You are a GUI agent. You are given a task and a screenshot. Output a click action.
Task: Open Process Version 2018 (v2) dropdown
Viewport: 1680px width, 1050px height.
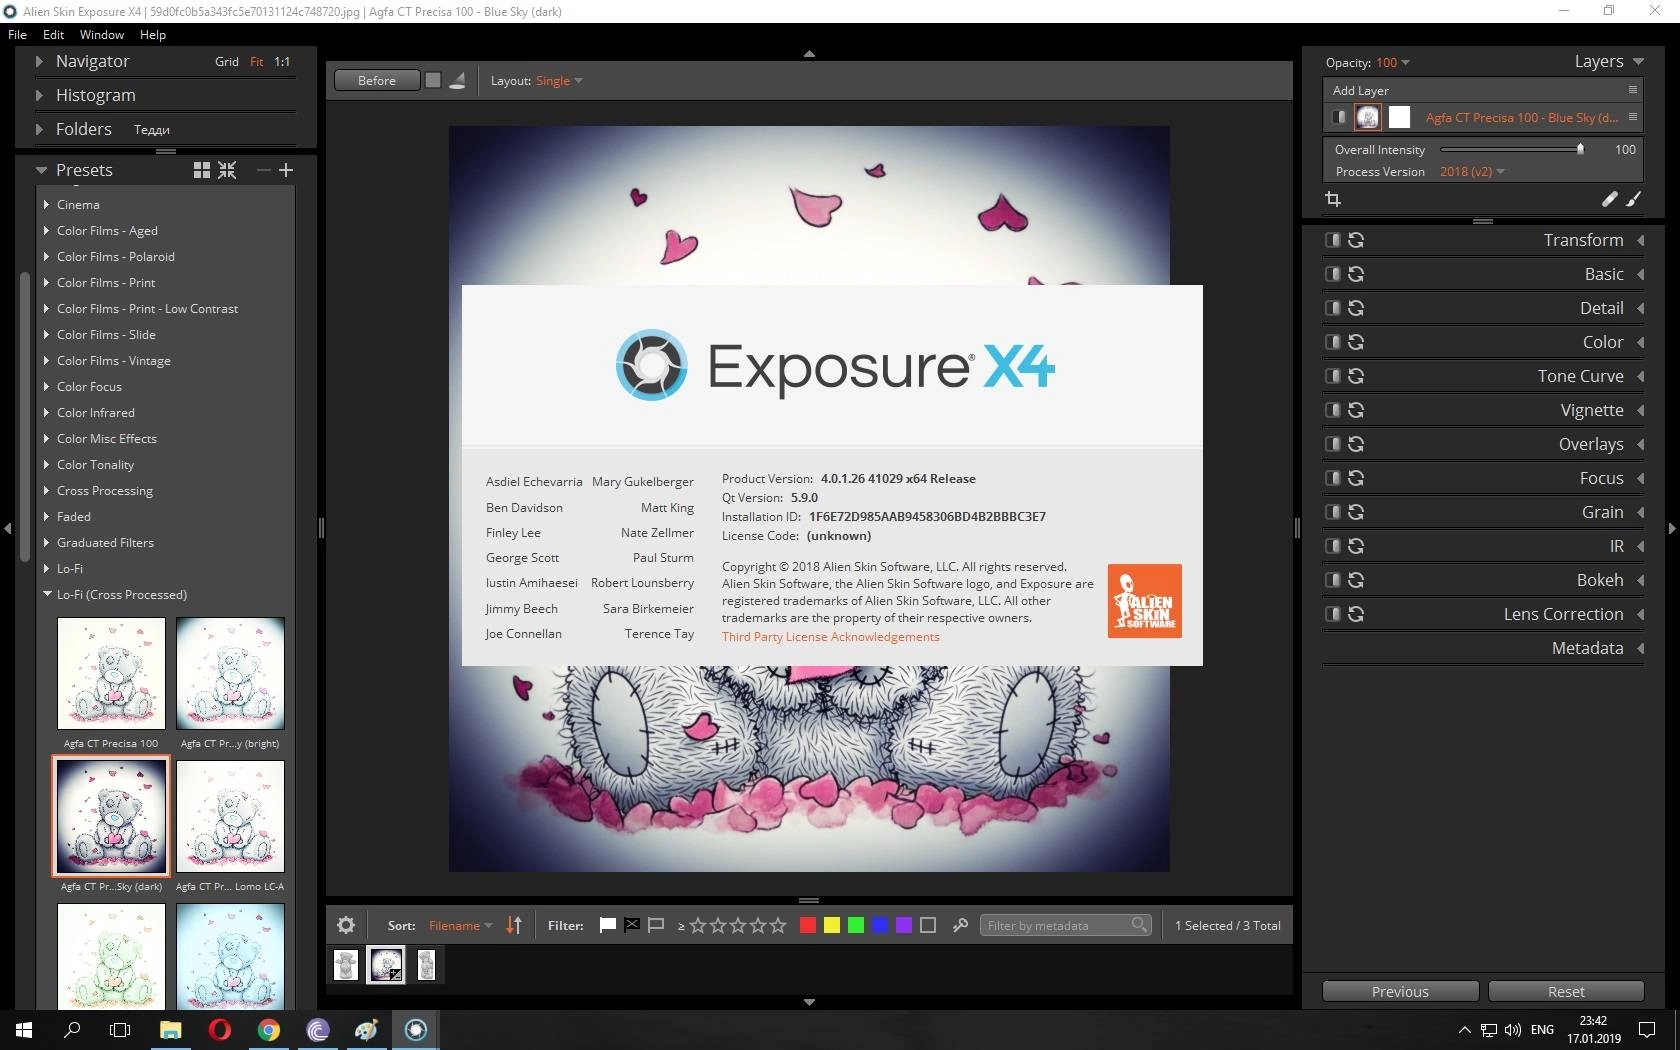point(1472,171)
